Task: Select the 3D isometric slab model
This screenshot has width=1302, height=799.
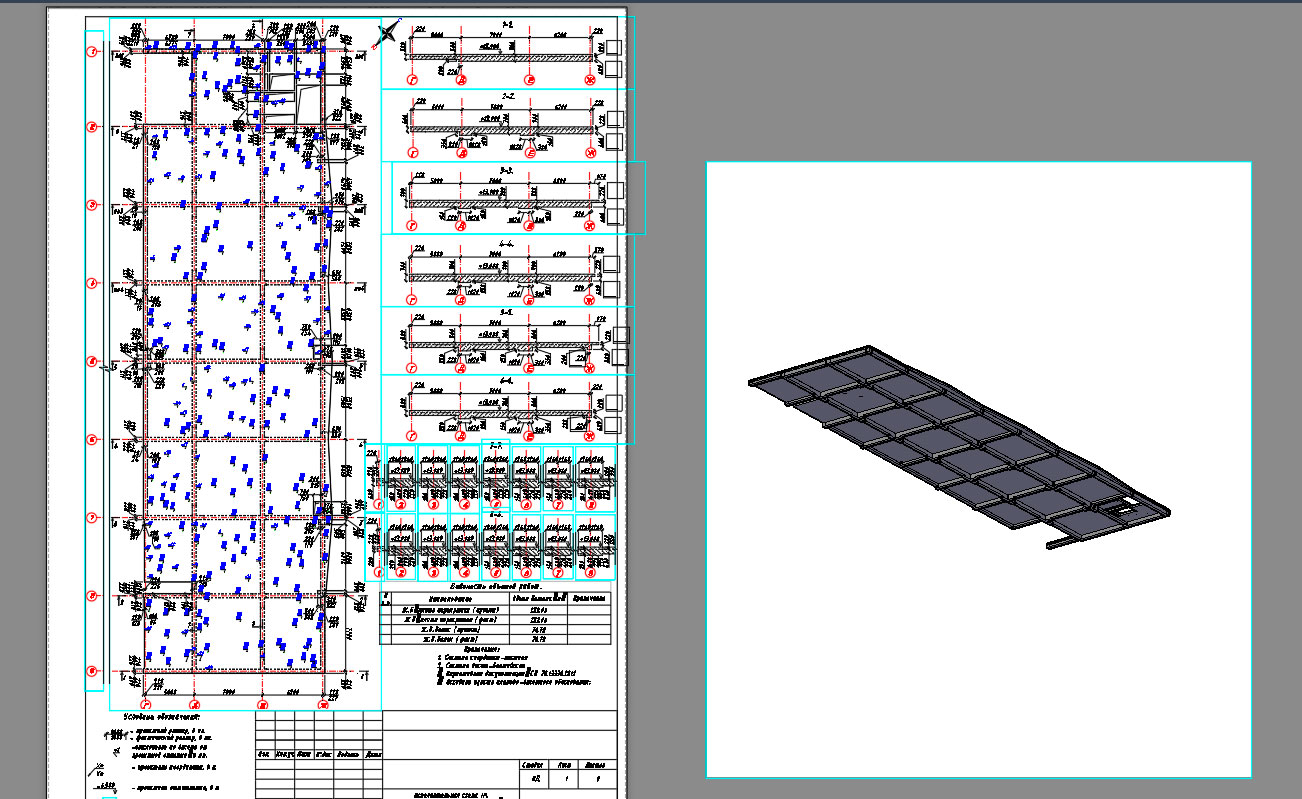Action: (x=958, y=448)
